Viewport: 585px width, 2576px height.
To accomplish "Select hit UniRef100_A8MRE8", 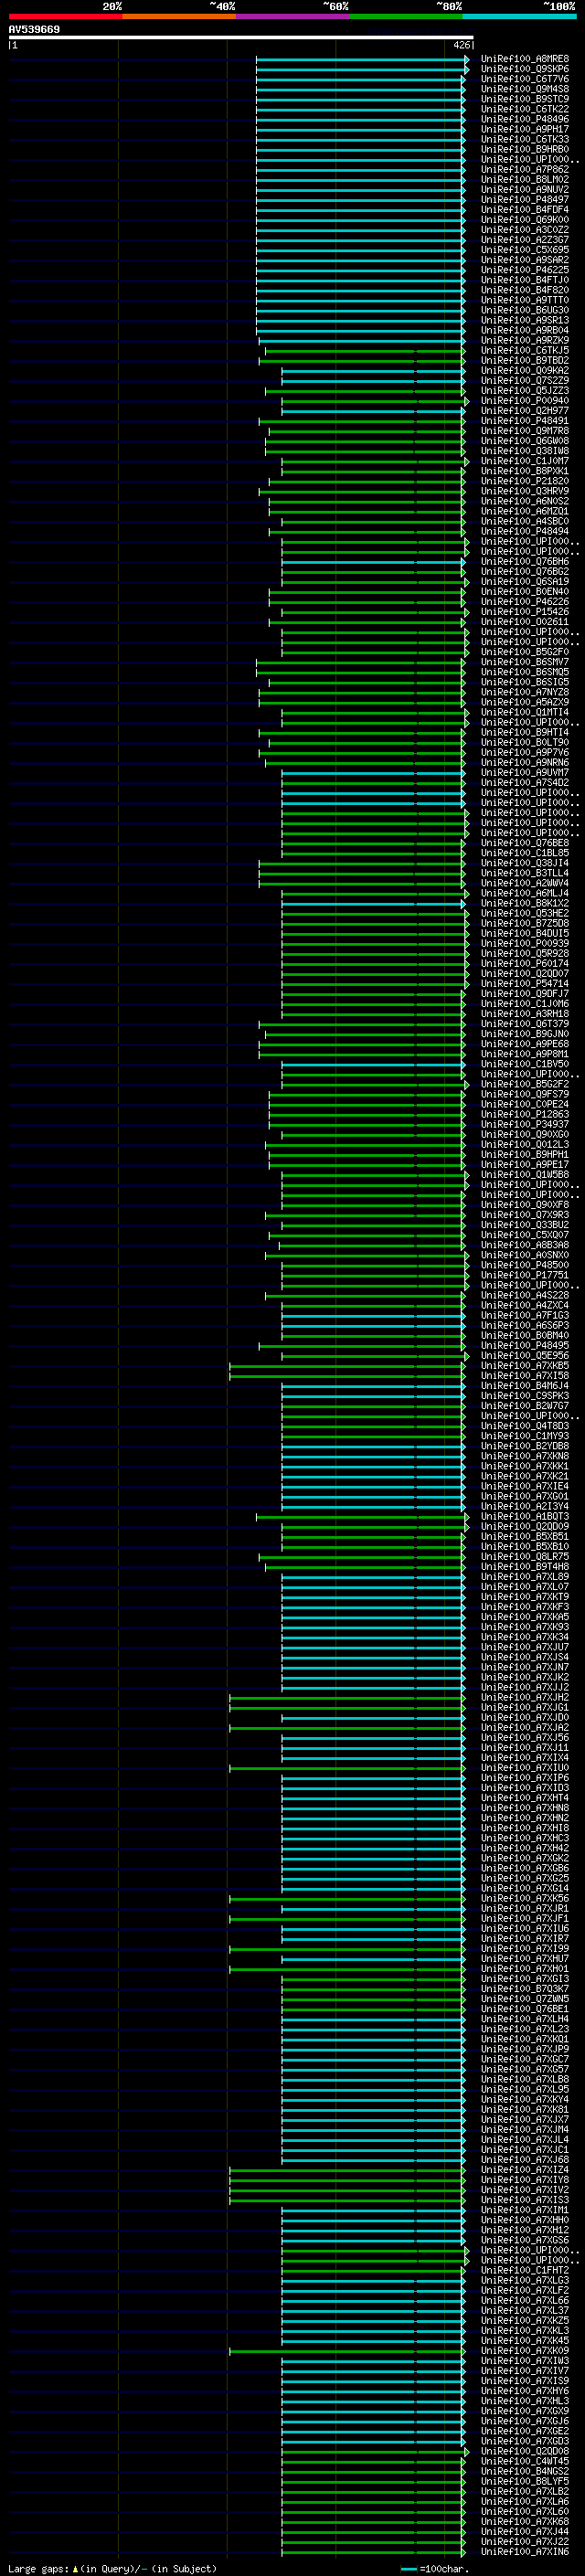I will click(525, 59).
